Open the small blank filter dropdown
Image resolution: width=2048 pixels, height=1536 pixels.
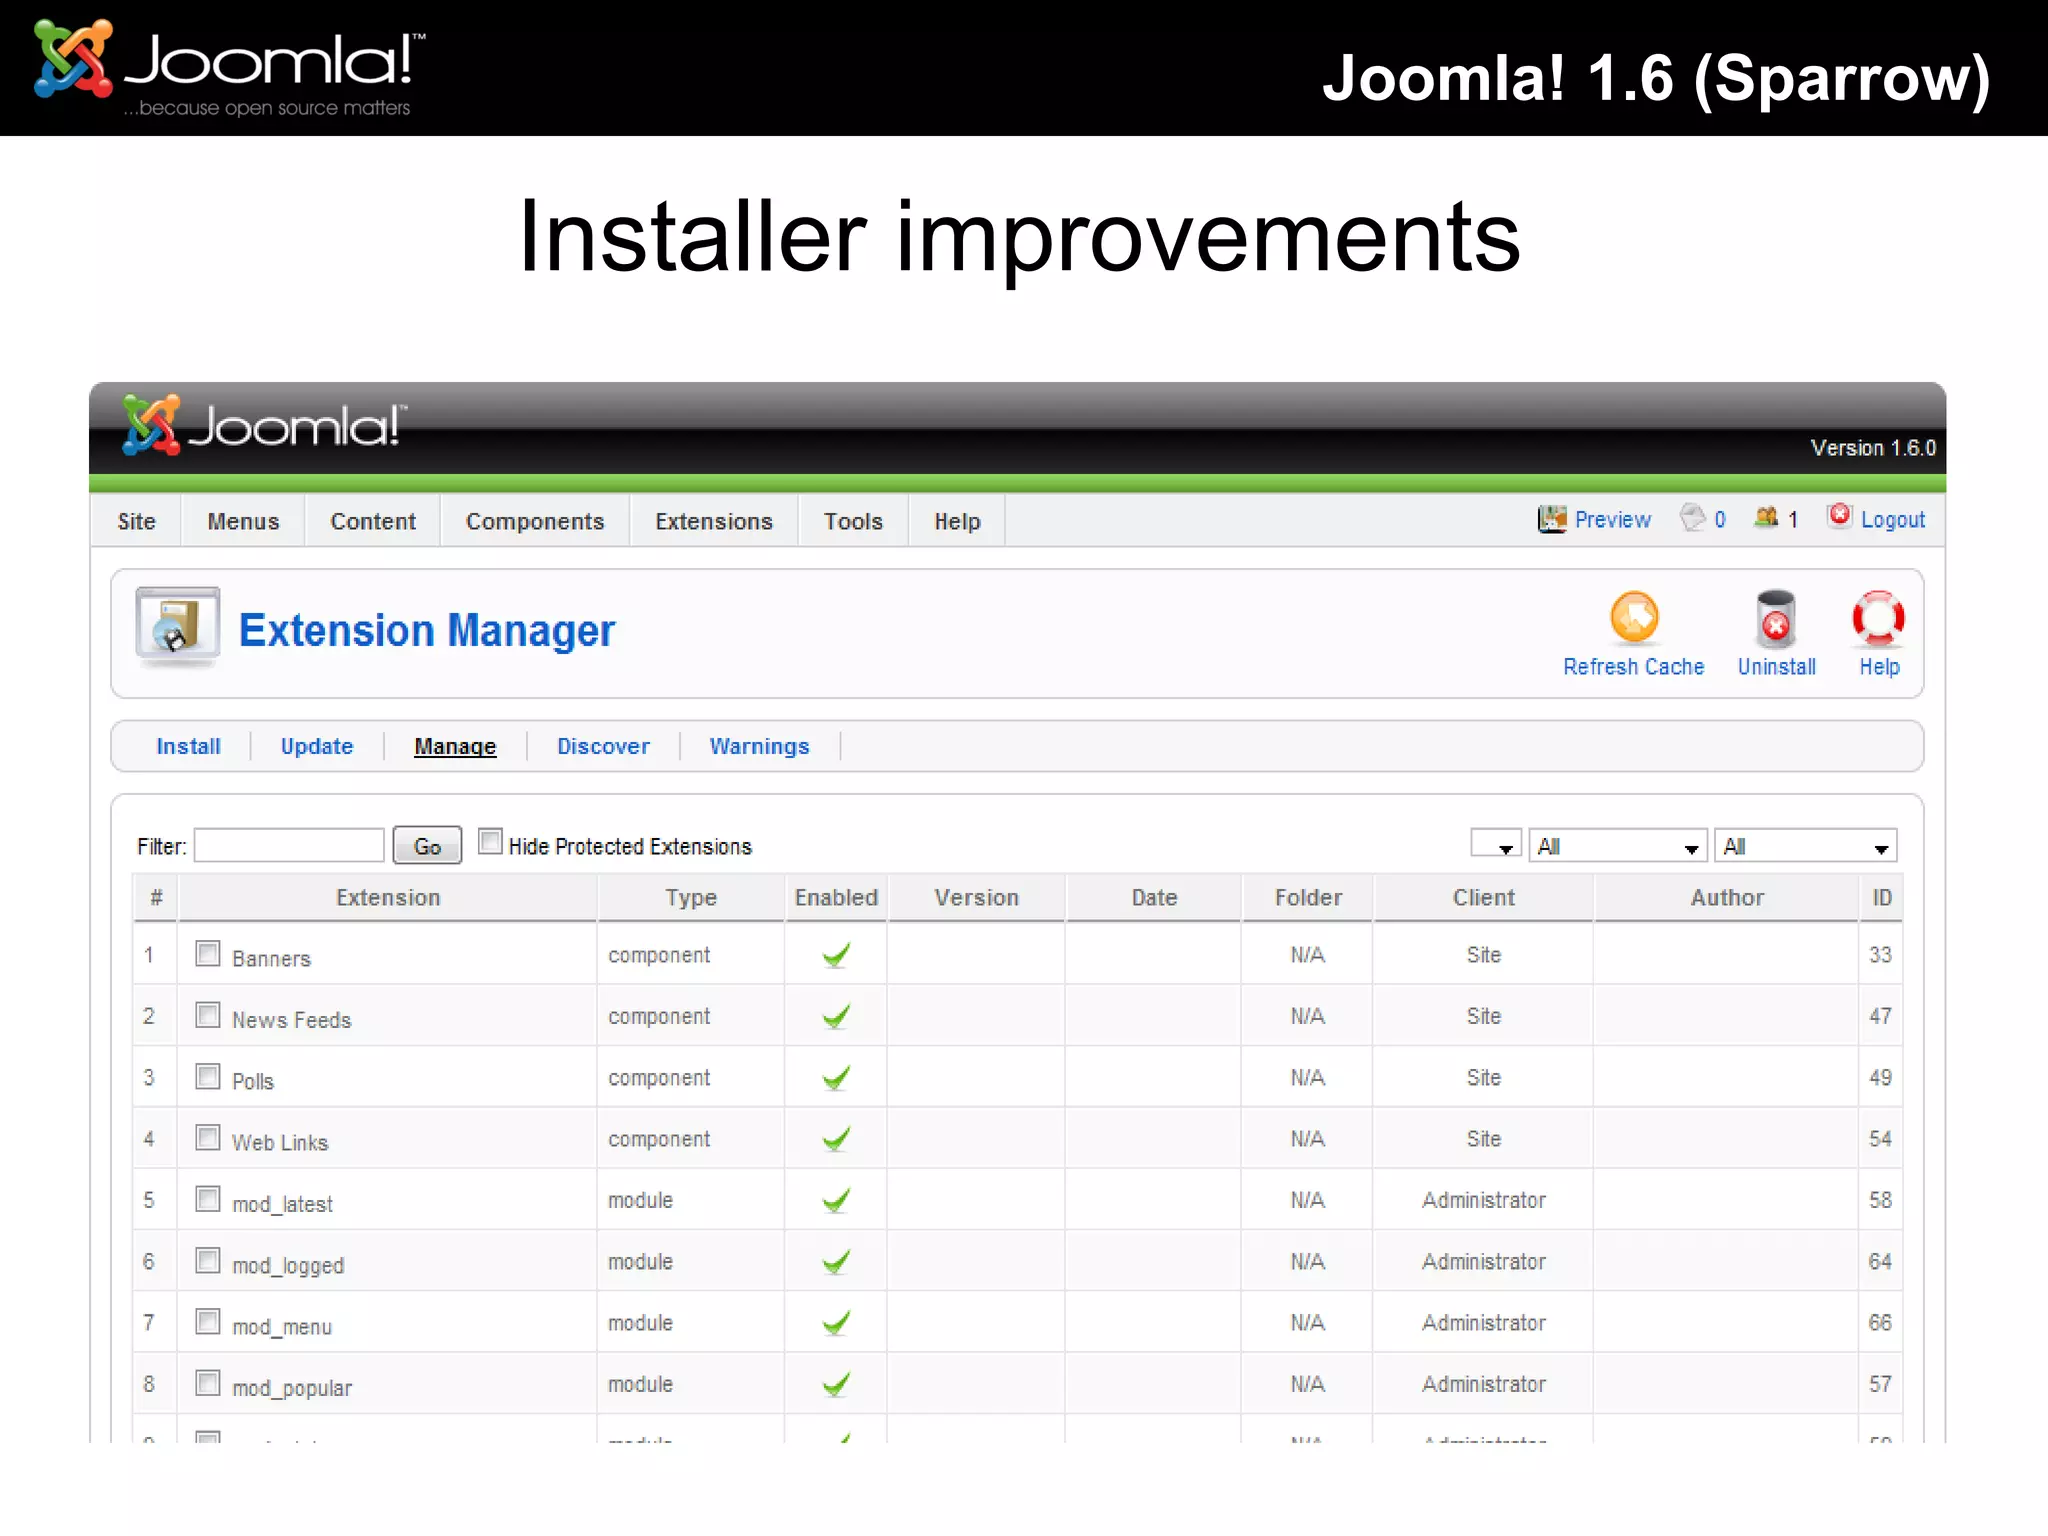point(1496,845)
